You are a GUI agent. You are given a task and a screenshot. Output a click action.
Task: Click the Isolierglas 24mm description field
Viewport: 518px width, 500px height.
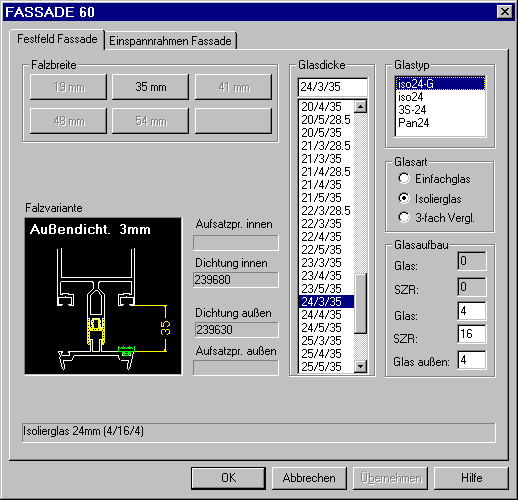pyautogui.click(x=259, y=432)
